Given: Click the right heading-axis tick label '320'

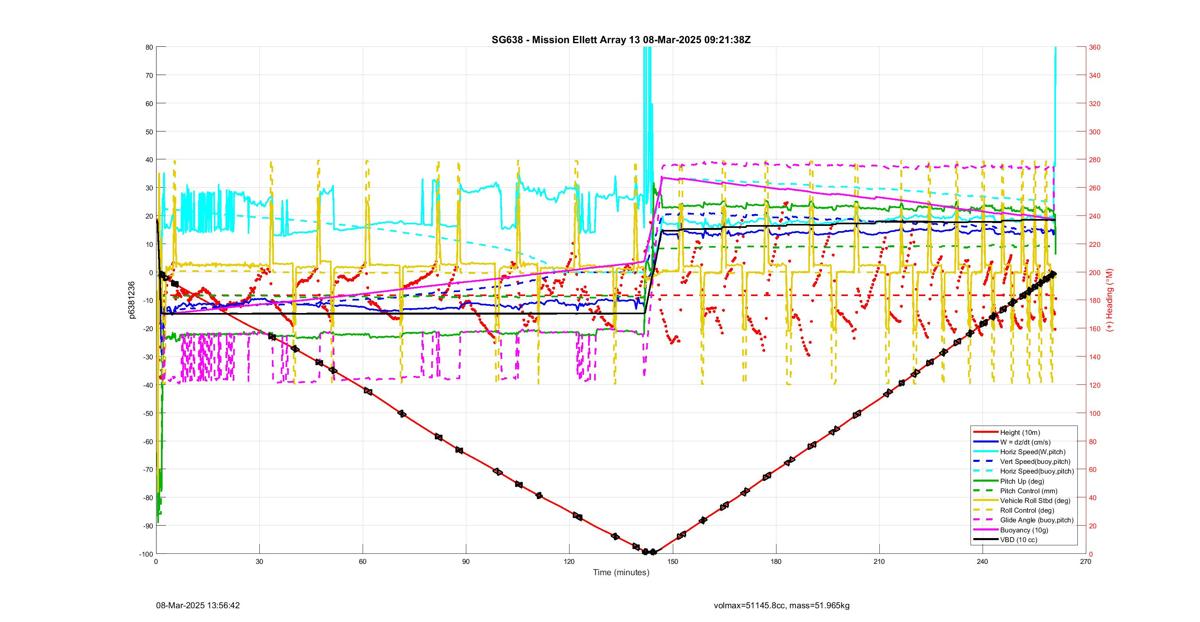Looking at the screenshot, I should click(x=1095, y=103).
